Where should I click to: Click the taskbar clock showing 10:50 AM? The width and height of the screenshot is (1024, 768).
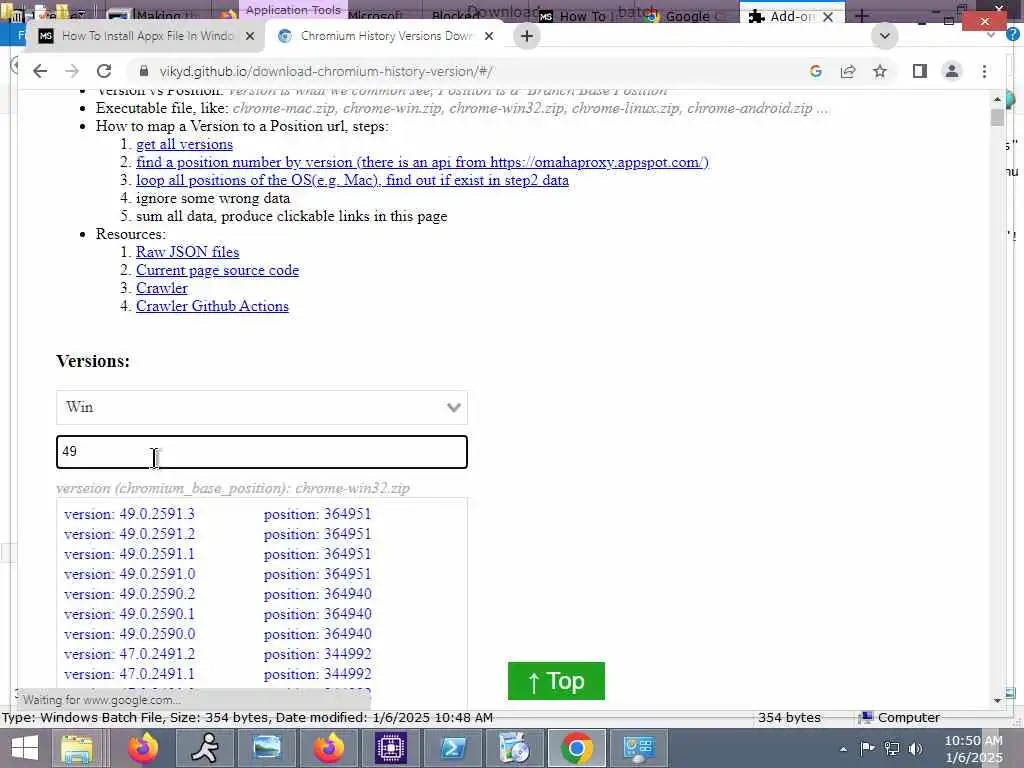973,749
